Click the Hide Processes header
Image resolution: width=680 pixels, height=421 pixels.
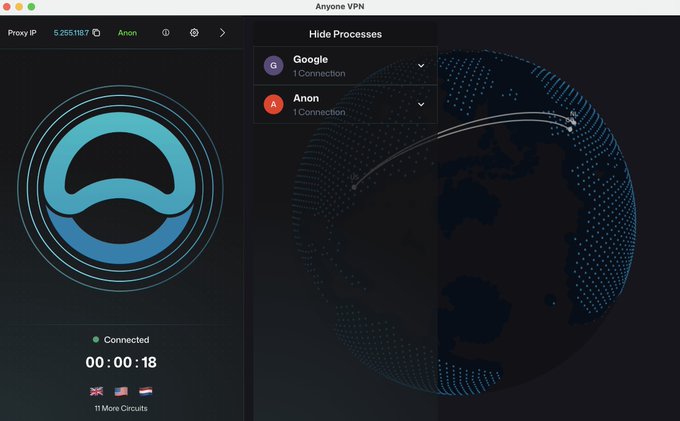pyautogui.click(x=345, y=34)
